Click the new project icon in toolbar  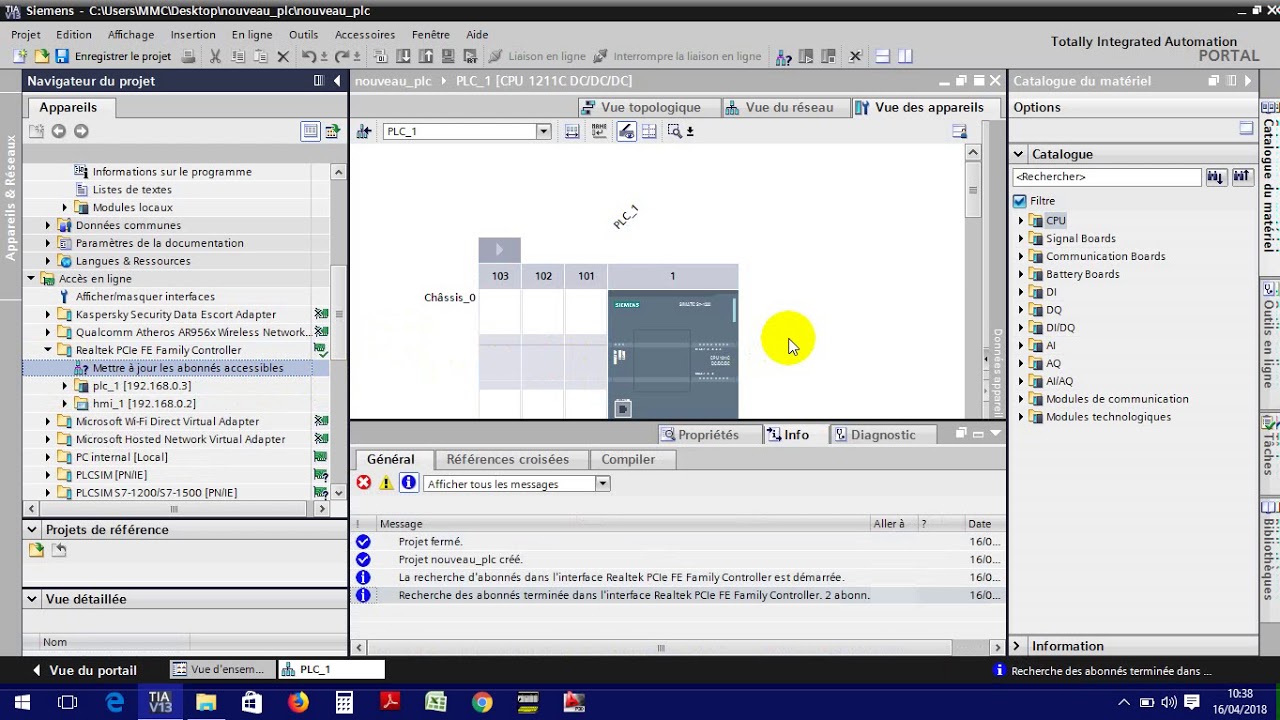coord(19,57)
